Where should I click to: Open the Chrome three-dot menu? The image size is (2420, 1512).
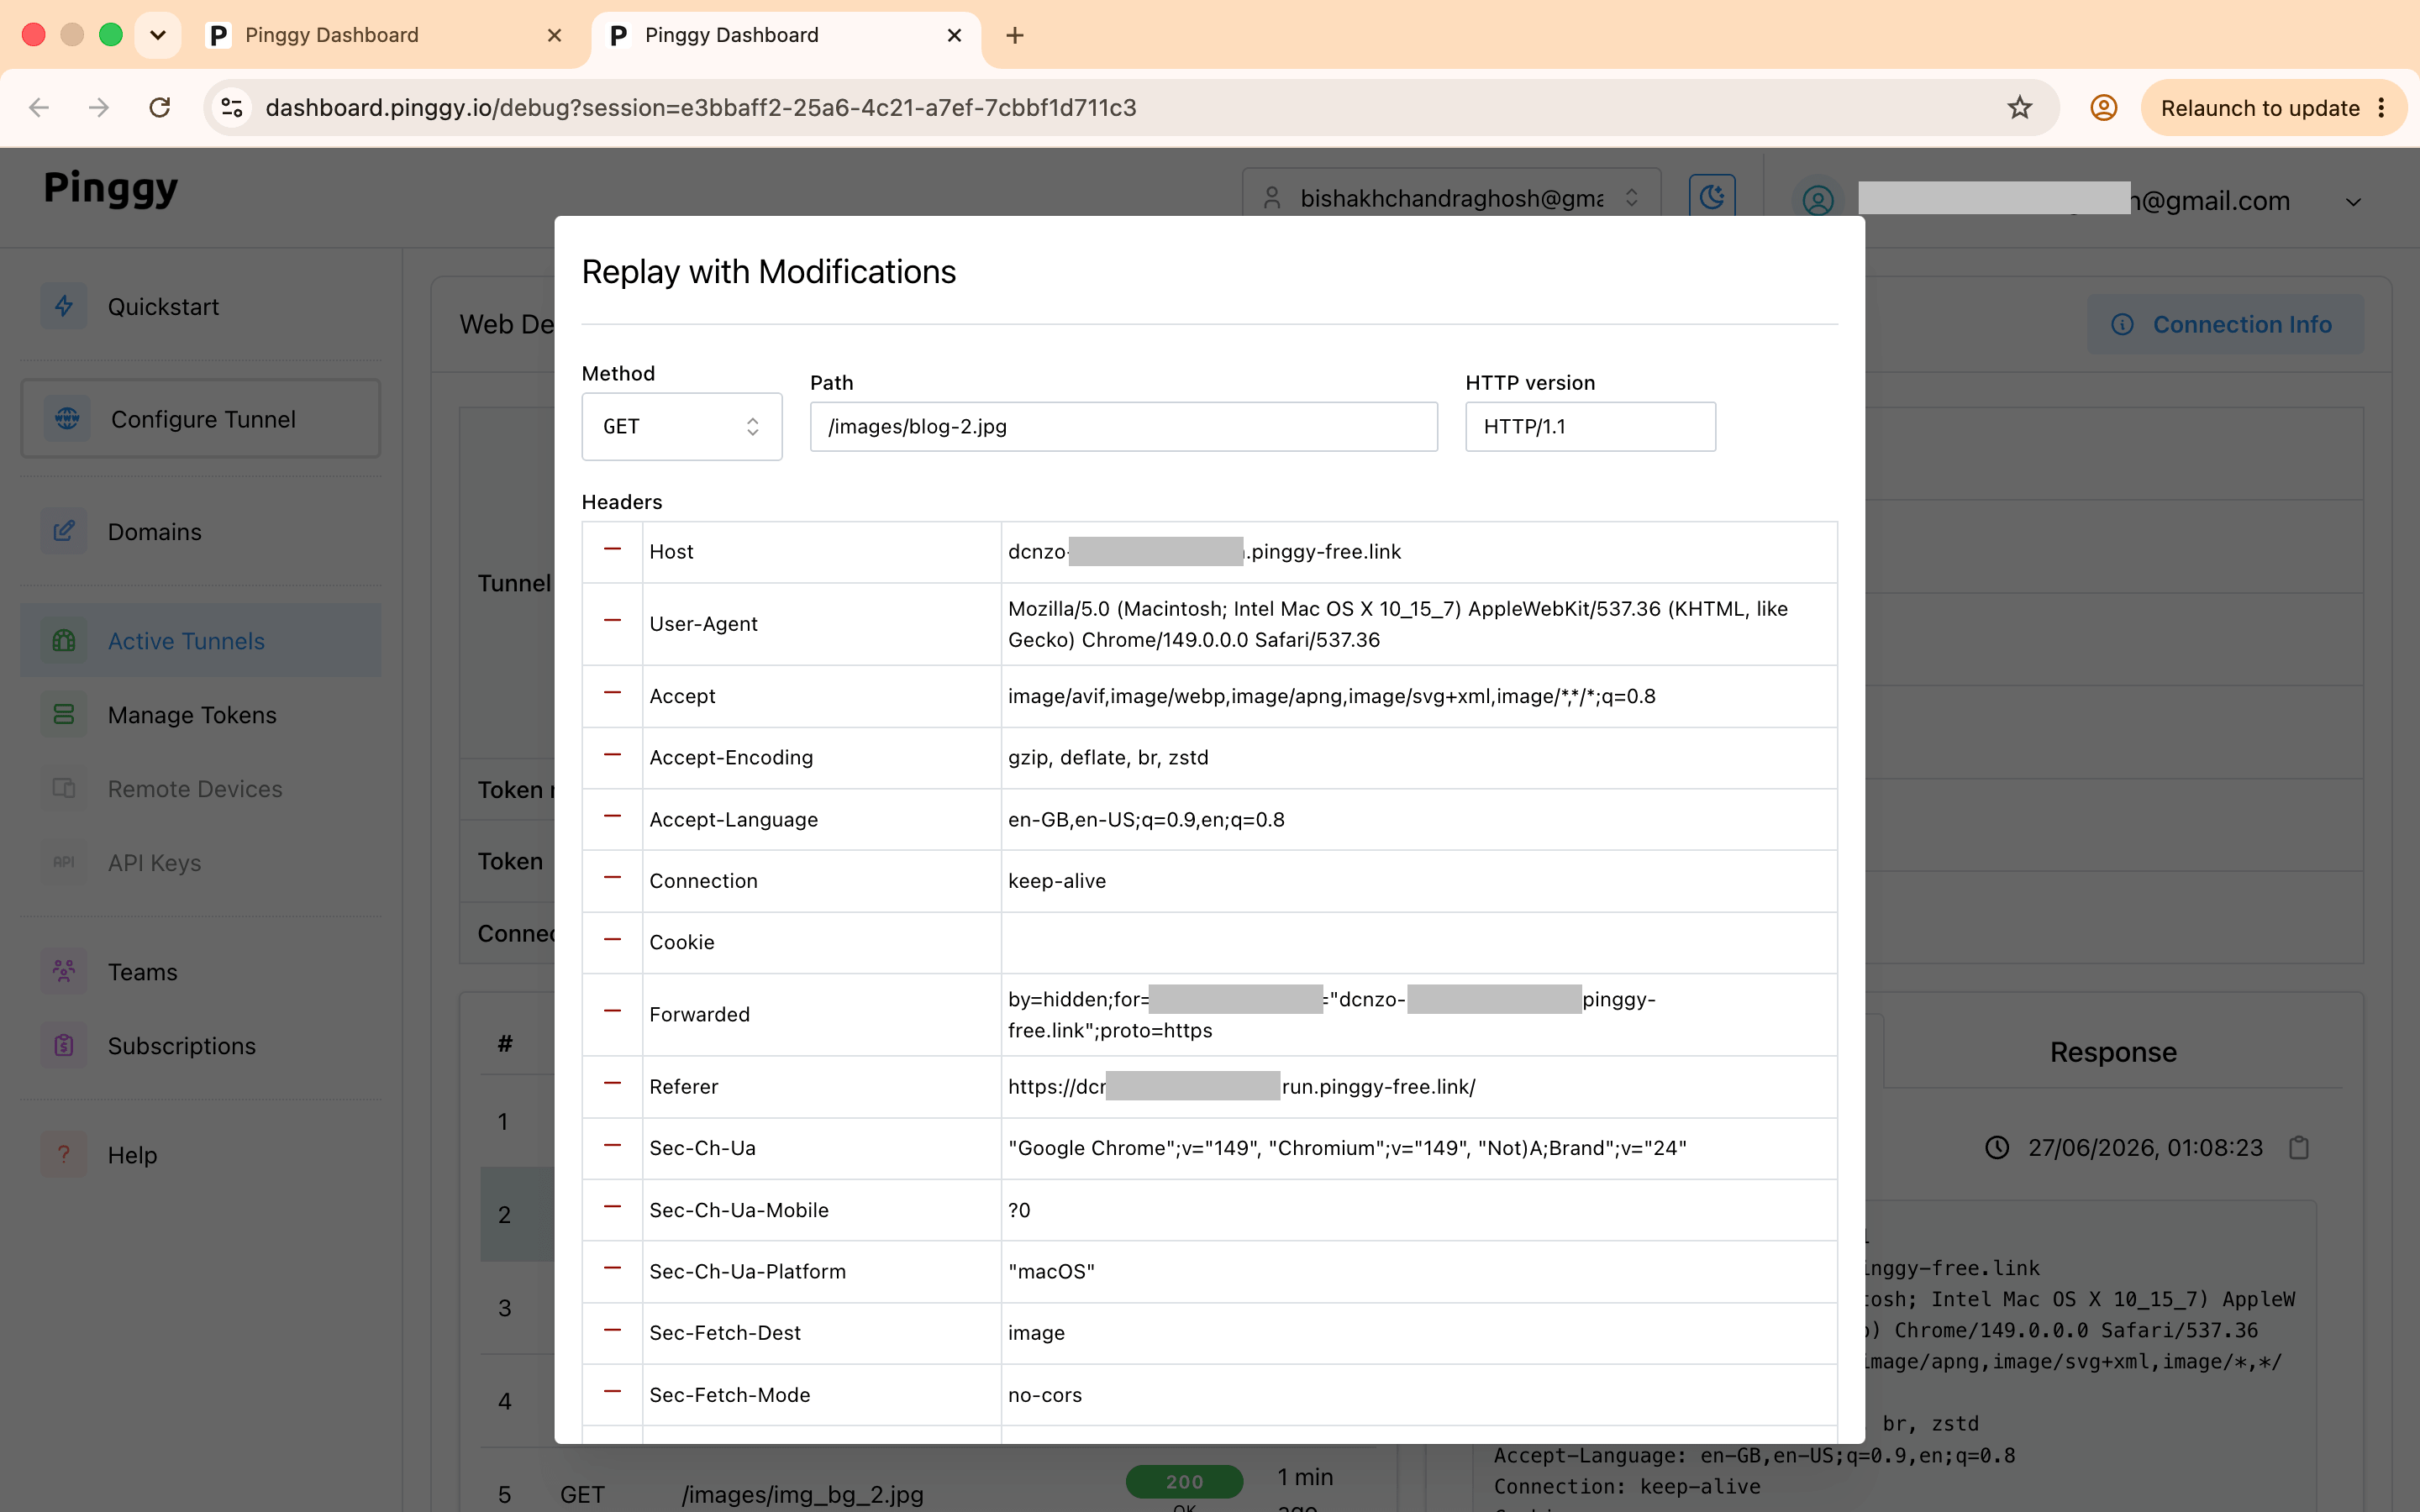[2381, 108]
